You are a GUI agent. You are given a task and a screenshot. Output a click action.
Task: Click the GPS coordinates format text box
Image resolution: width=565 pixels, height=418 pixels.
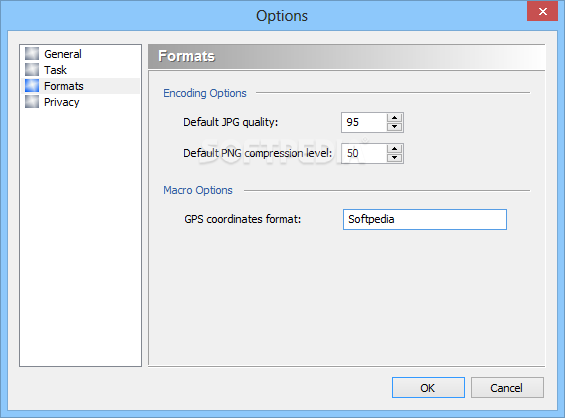point(425,219)
